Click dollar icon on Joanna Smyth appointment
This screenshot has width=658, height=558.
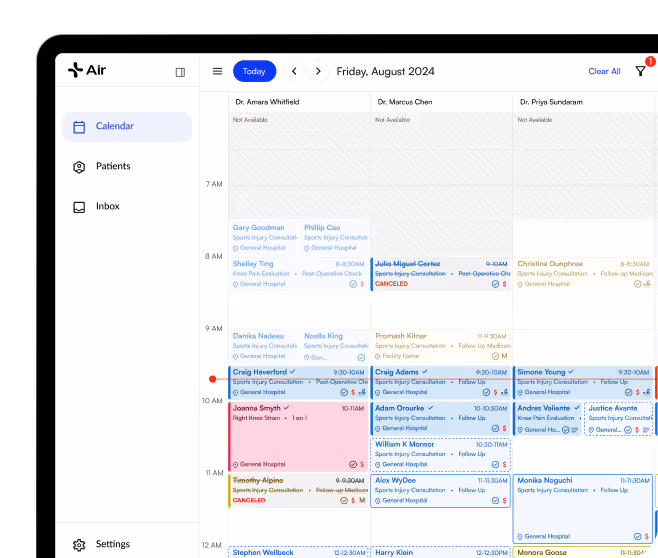click(x=362, y=464)
